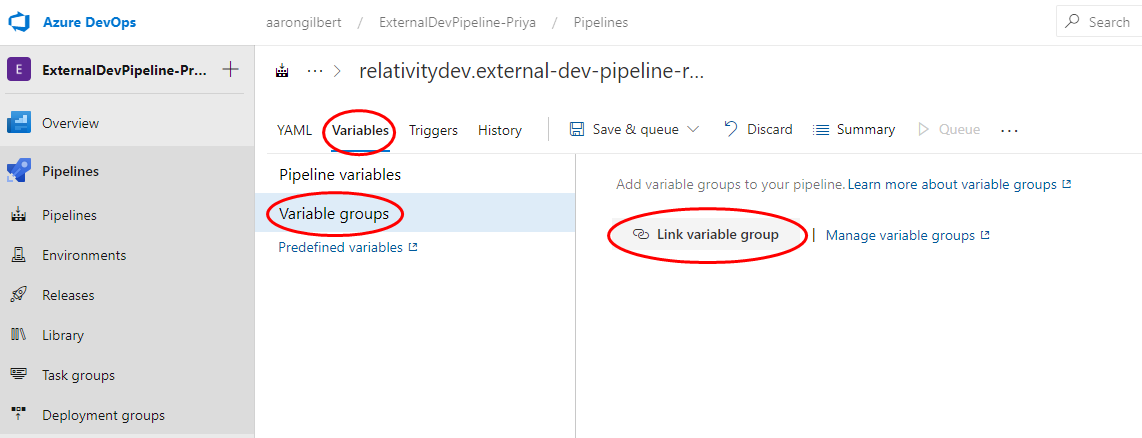
Task: Expand the Save & queue dropdown arrow
Action: tap(693, 129)
